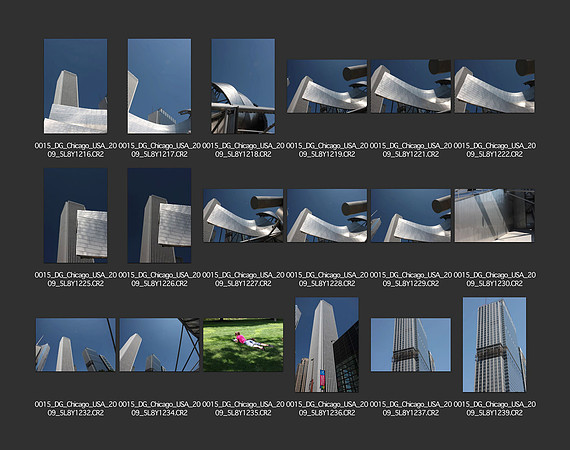
Task: Click the filename label ending 5L8Y1228.CR2
Action: pos(327,279)
